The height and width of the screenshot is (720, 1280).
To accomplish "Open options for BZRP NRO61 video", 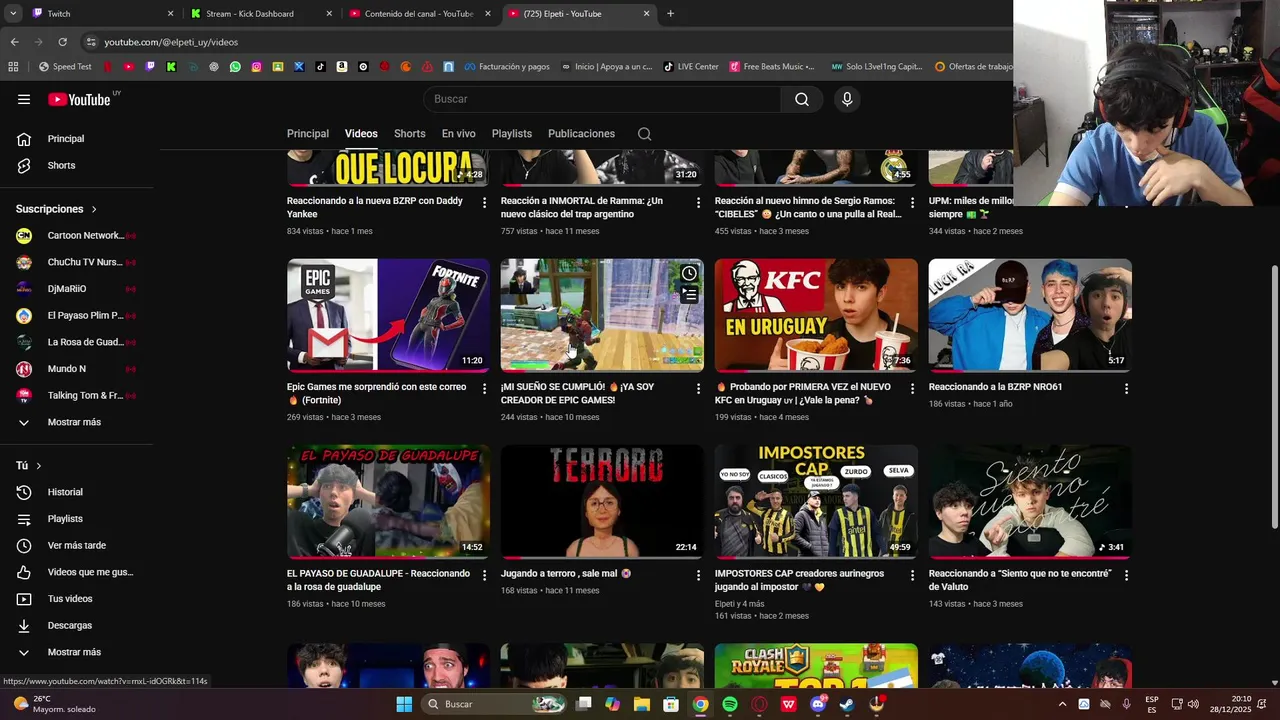I will click(1126, 389).
